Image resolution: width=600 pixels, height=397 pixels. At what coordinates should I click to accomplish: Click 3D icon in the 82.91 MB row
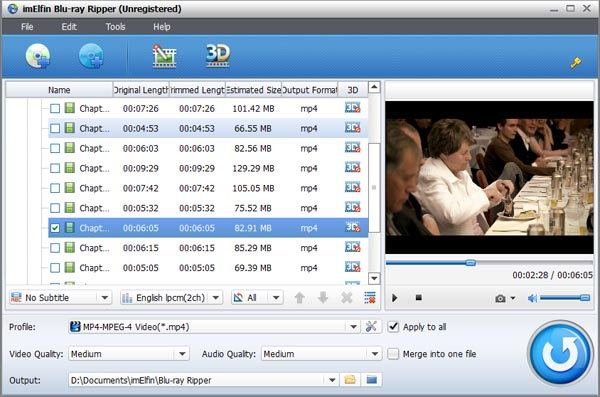click(352, 227)
